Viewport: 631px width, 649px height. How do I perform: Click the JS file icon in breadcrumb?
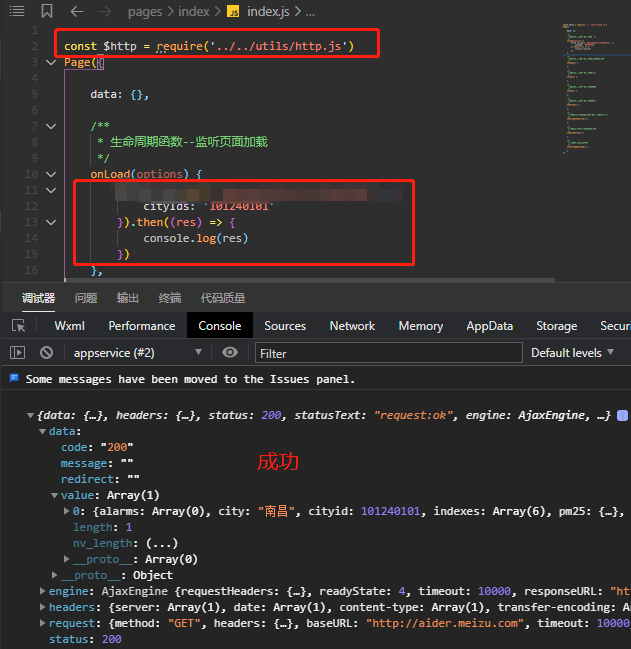coord(233,12)
